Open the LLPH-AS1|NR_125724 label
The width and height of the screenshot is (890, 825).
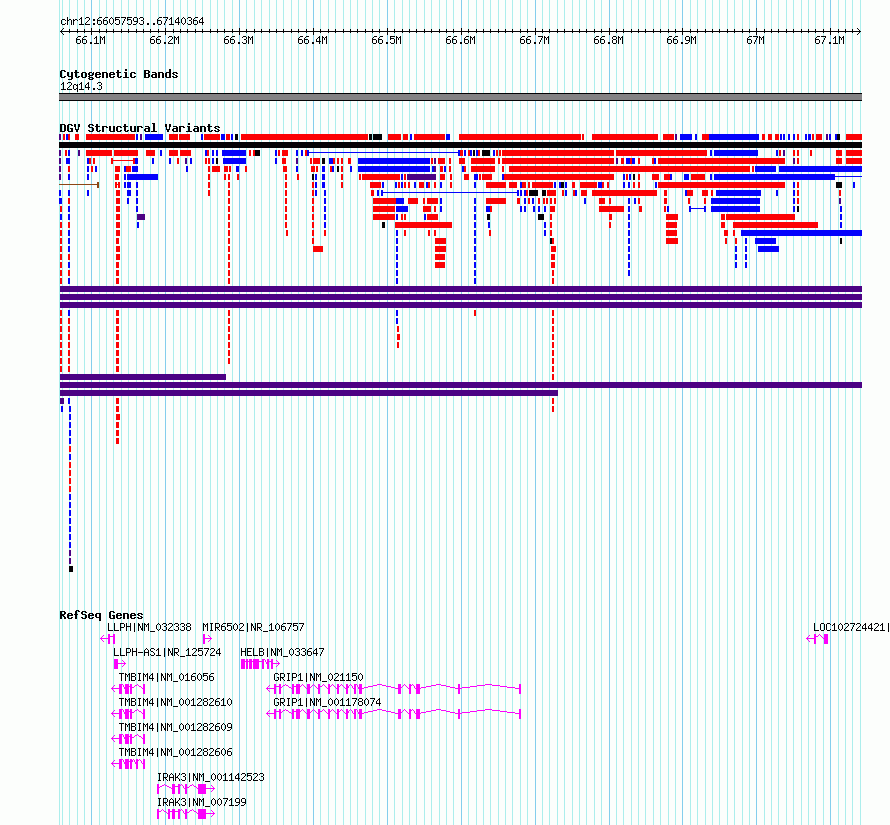click(167, 652)
